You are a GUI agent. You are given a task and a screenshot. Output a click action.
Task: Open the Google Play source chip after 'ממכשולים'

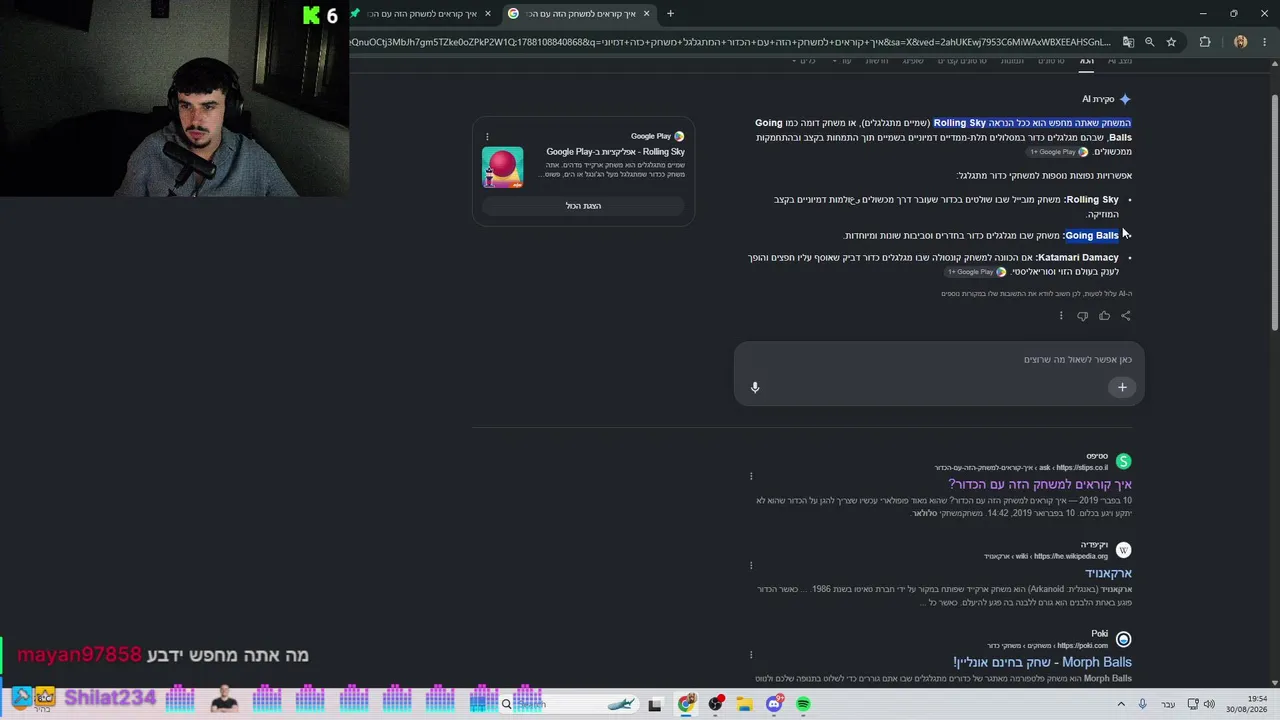pyautogui.click(x=1059, y=152)
